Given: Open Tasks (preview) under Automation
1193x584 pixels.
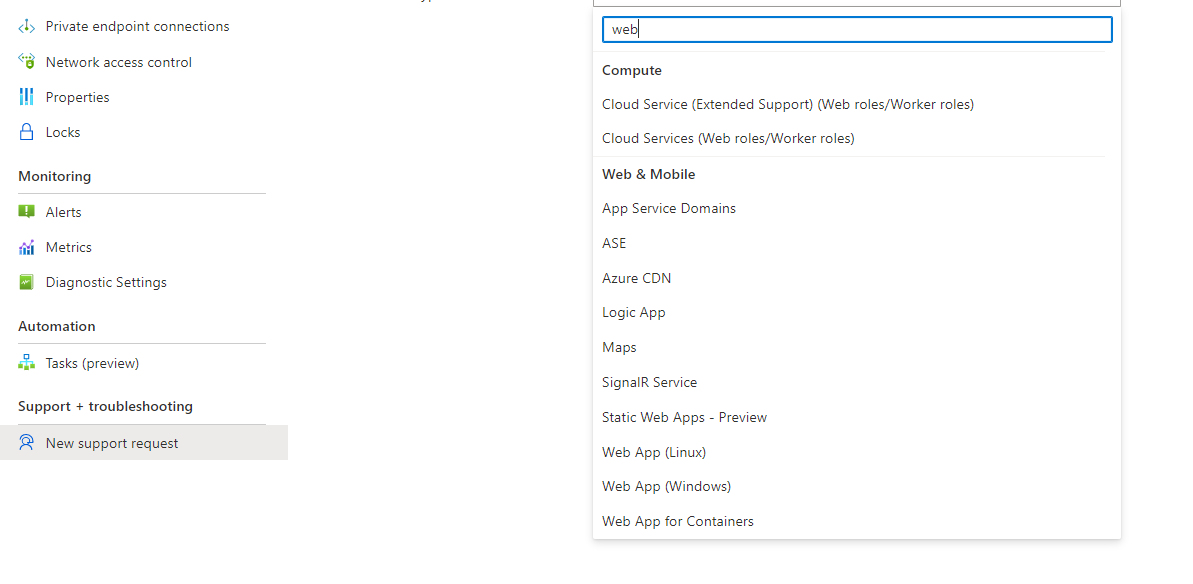Looking at the screenshot, I should pos(25,362).
